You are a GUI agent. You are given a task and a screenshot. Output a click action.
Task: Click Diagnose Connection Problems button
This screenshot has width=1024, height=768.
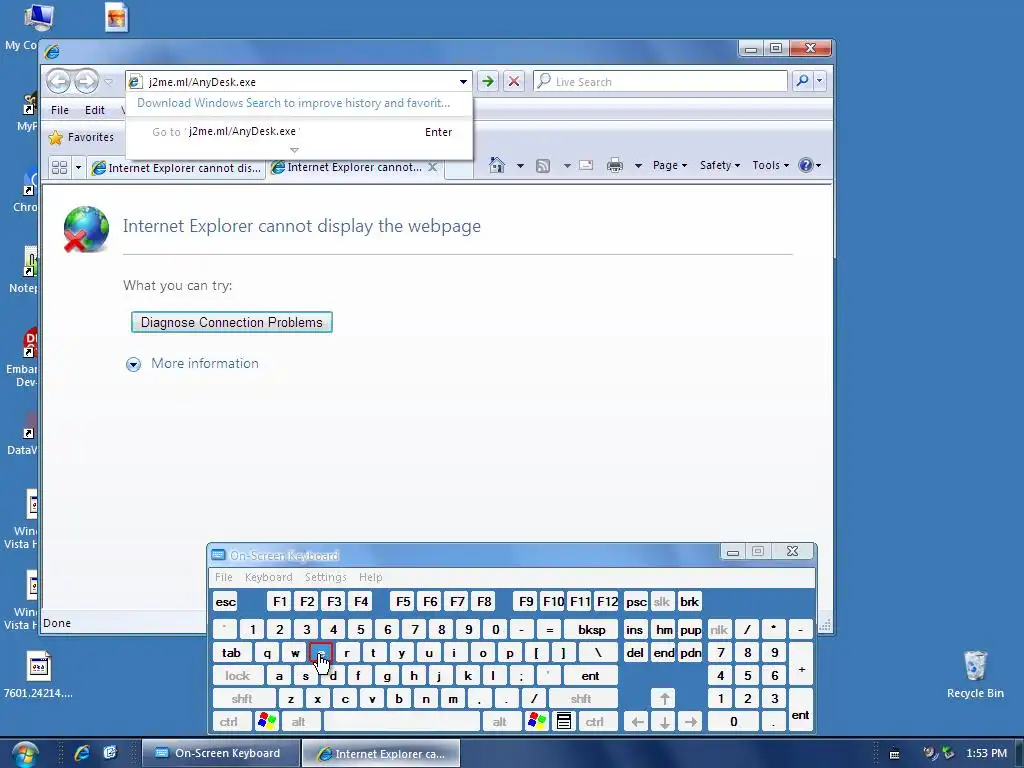232,322
